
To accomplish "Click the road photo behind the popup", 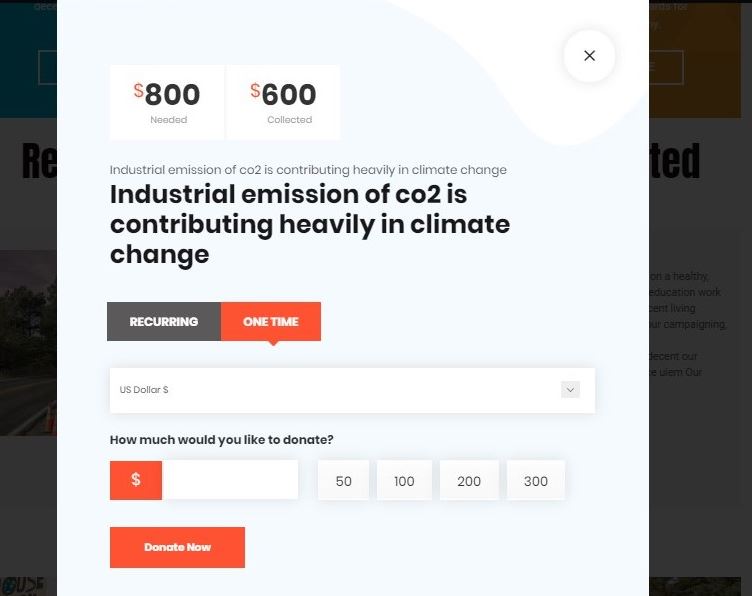I will point(28,342).
